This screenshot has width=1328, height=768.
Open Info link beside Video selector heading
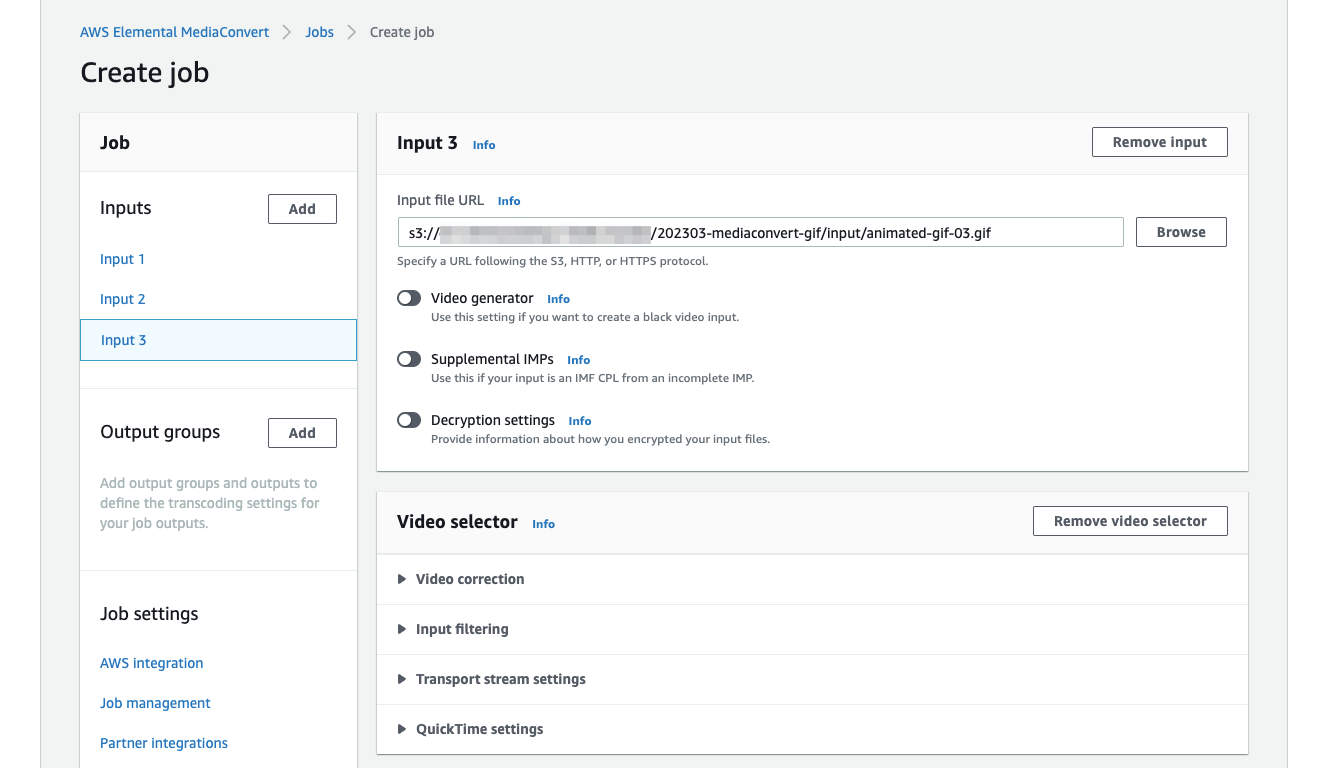(x=543, y=524)
